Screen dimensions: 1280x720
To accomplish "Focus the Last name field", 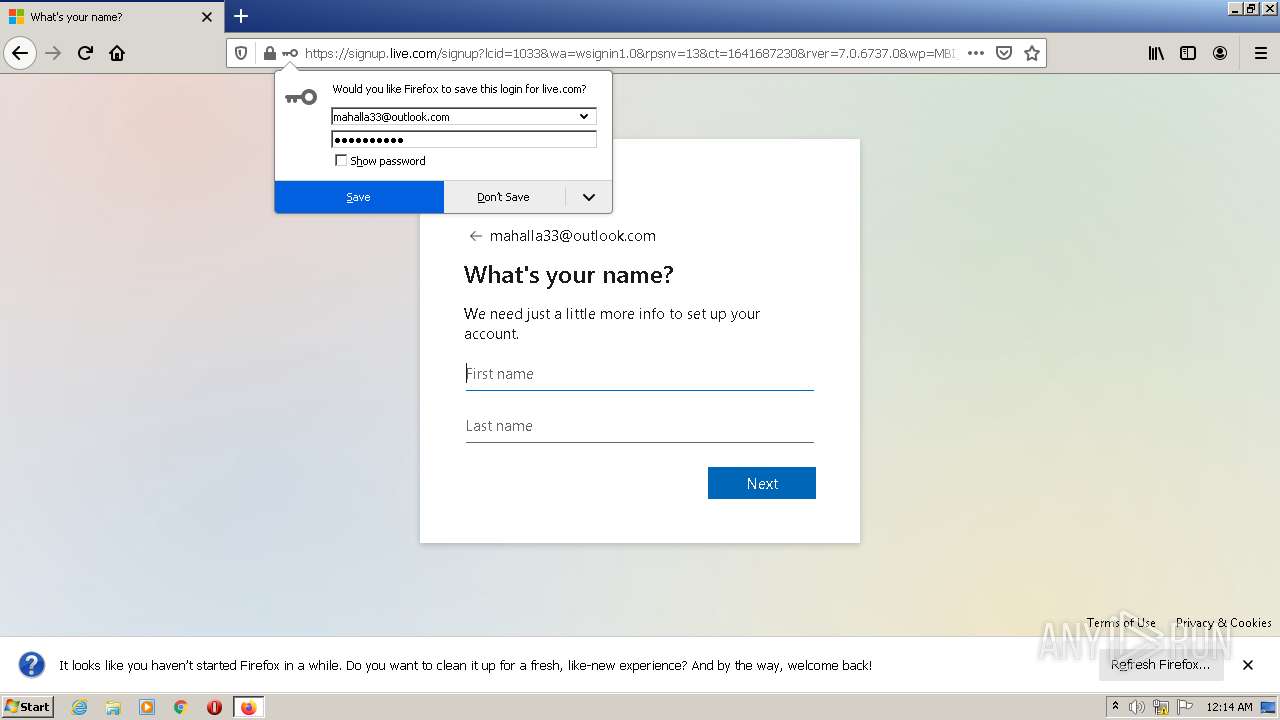I will click(x=640, y=426).
